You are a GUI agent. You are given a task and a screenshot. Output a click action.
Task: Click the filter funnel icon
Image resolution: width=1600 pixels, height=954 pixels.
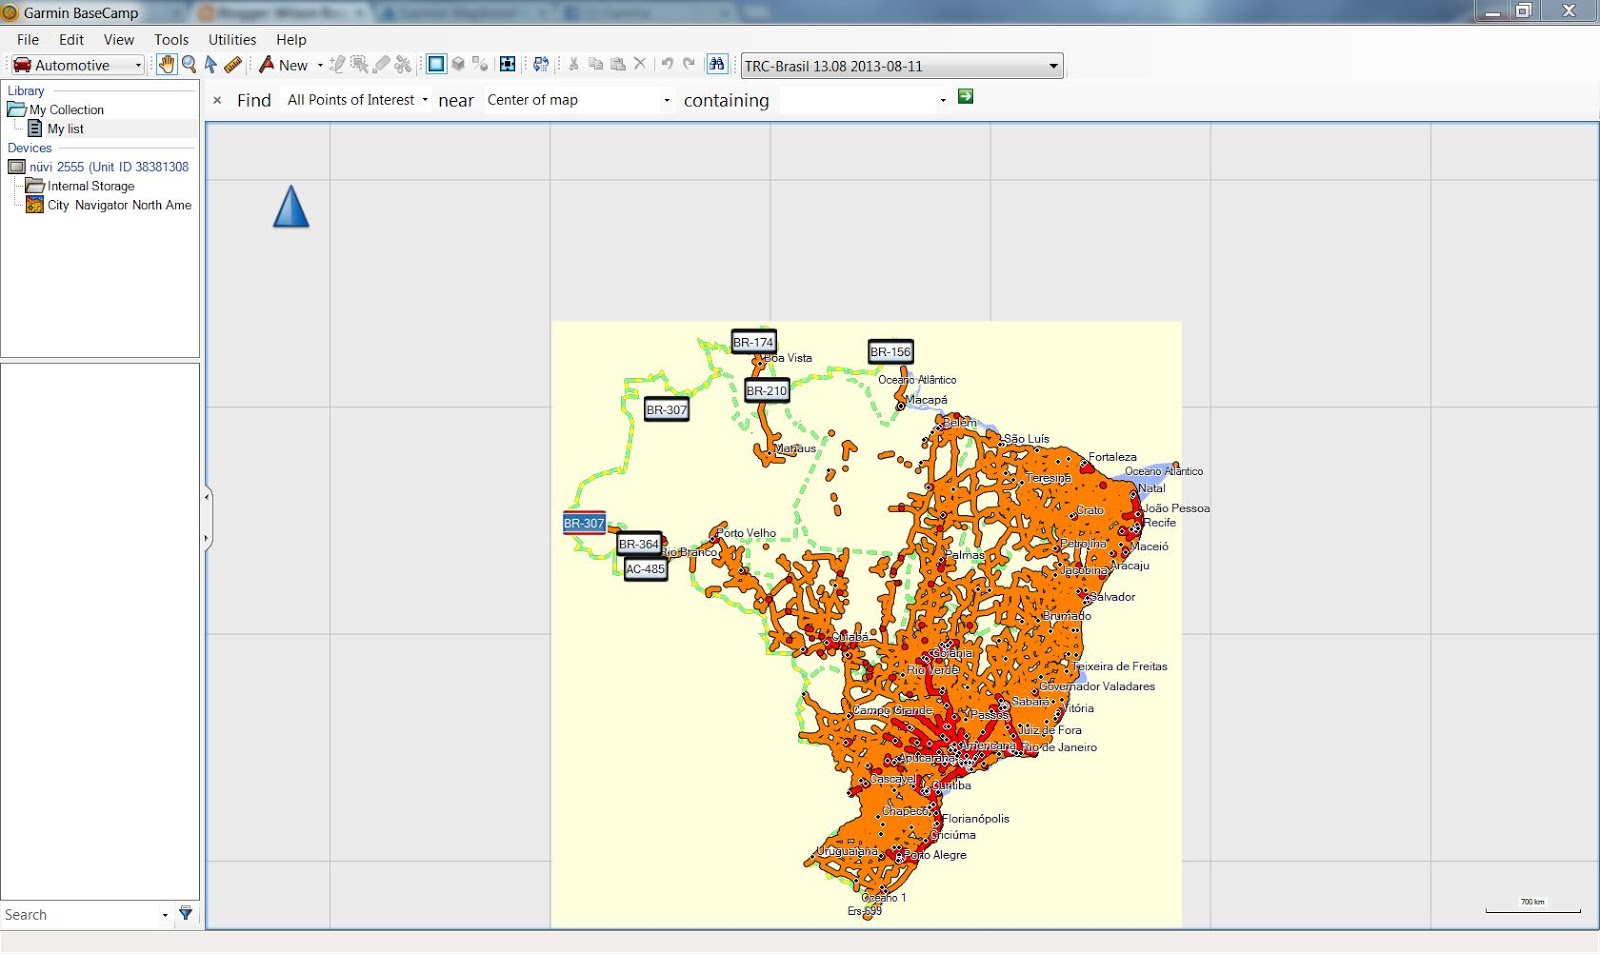point(185,913)
